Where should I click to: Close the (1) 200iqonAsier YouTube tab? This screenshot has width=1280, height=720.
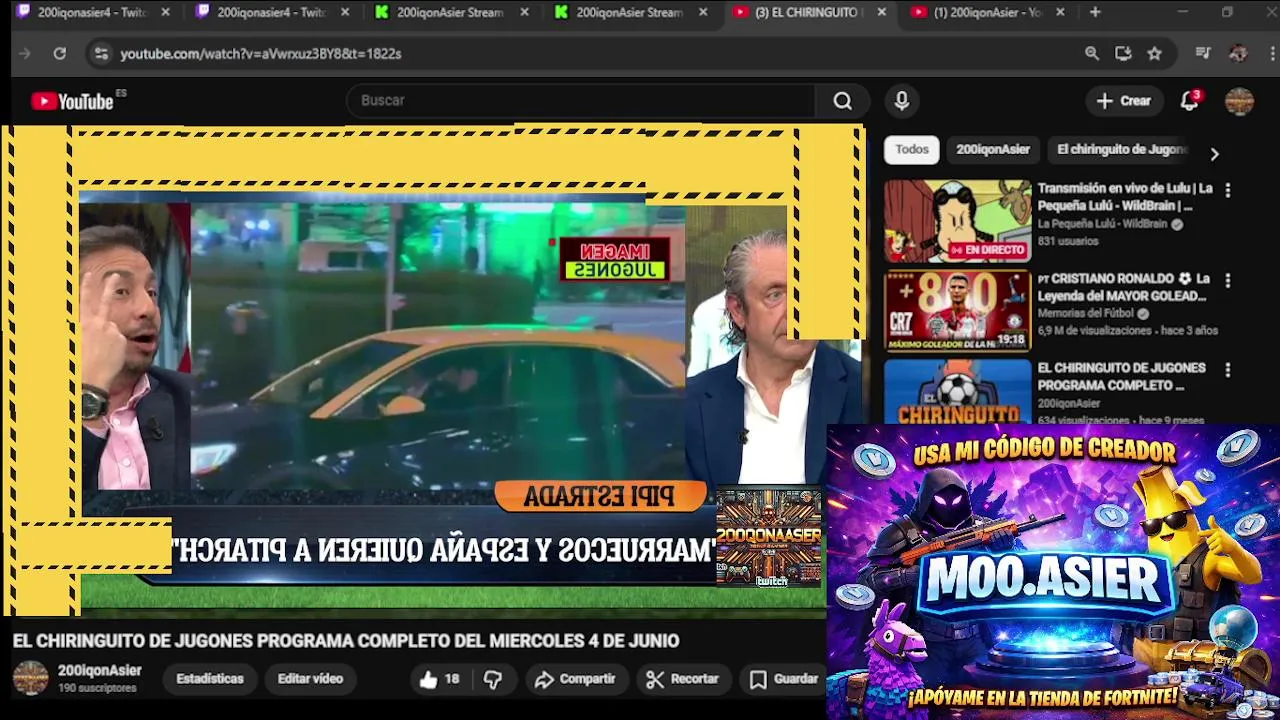tap(1060, 13)
